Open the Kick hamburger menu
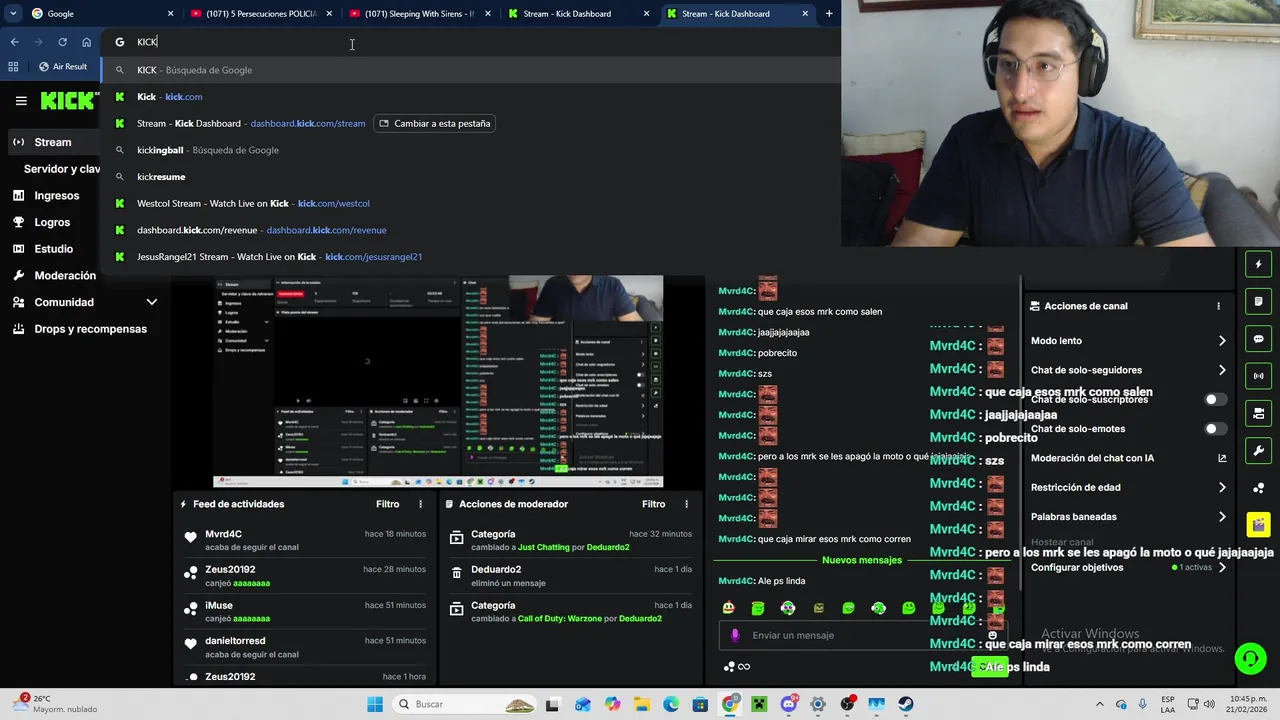1280x720 pixels. (21, 100)
